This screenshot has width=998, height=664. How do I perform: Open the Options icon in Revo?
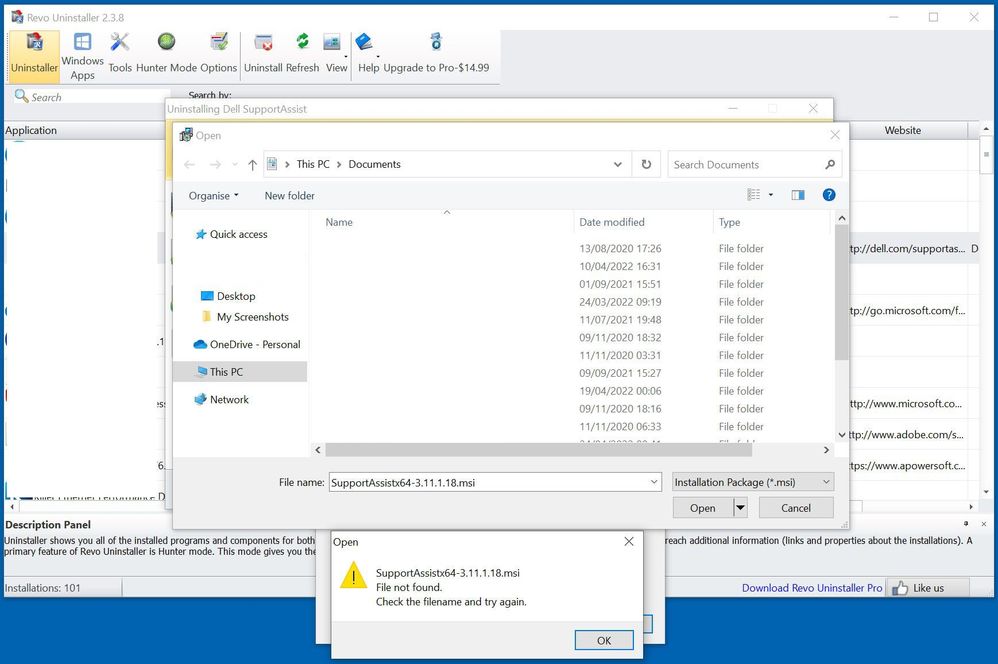tap(218, 53)
